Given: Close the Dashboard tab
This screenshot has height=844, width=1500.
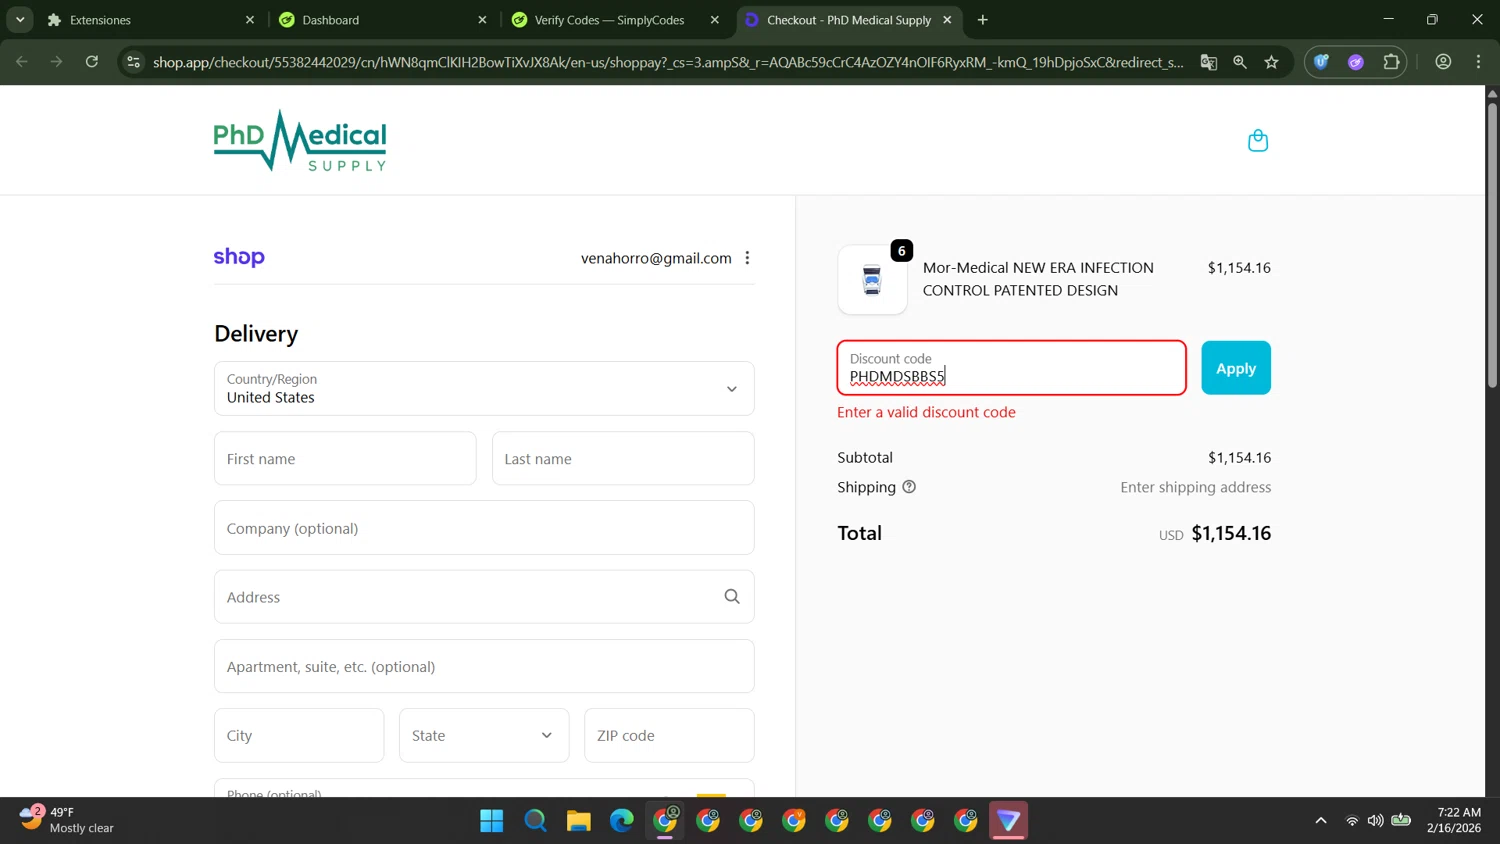Looking at the screenshot, I should (482, 20).
